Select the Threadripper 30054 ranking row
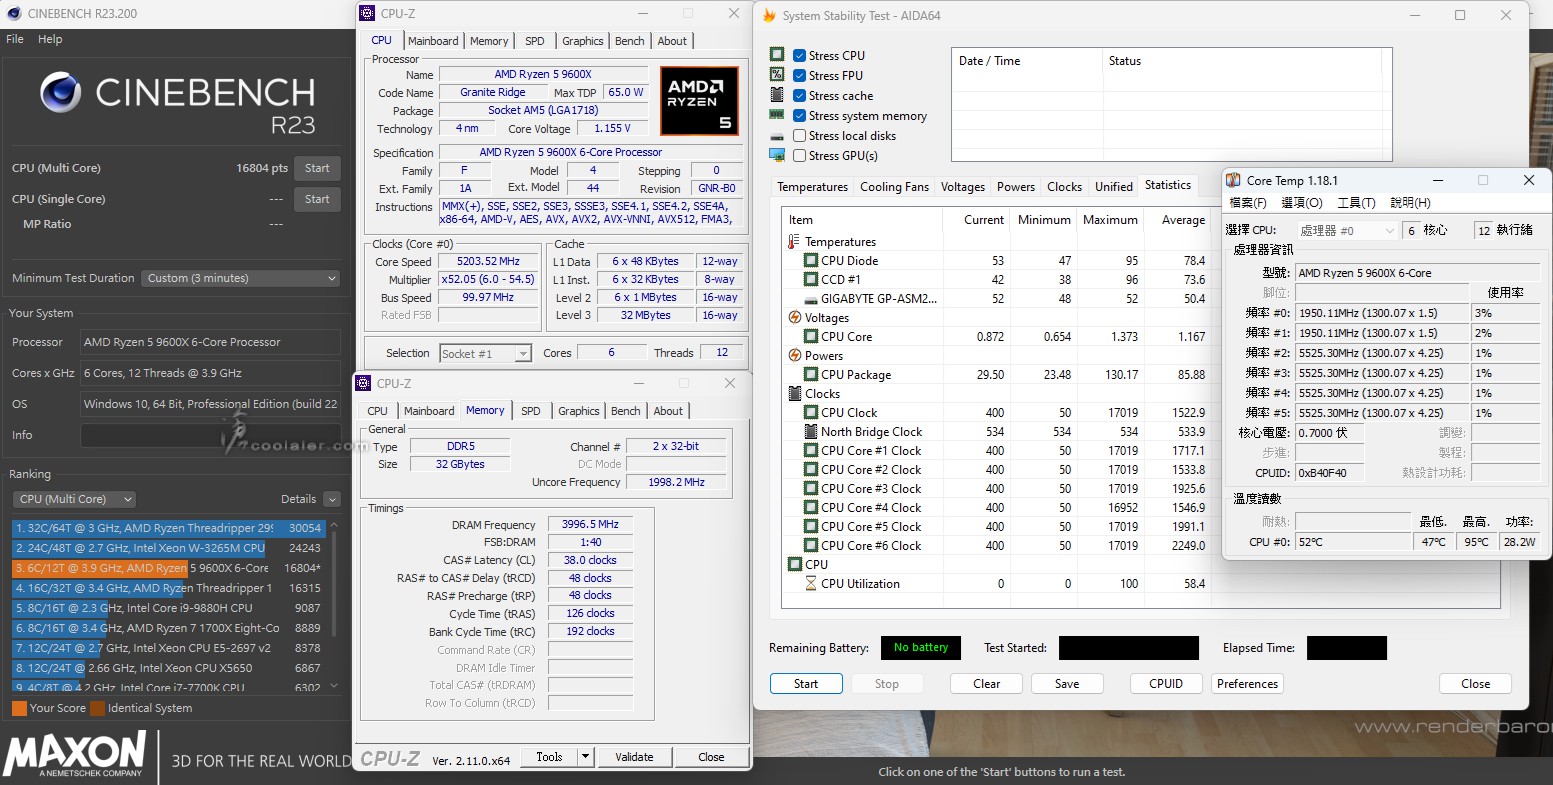Viewport: 1553px width, 785px height. [x=168, y=528]
